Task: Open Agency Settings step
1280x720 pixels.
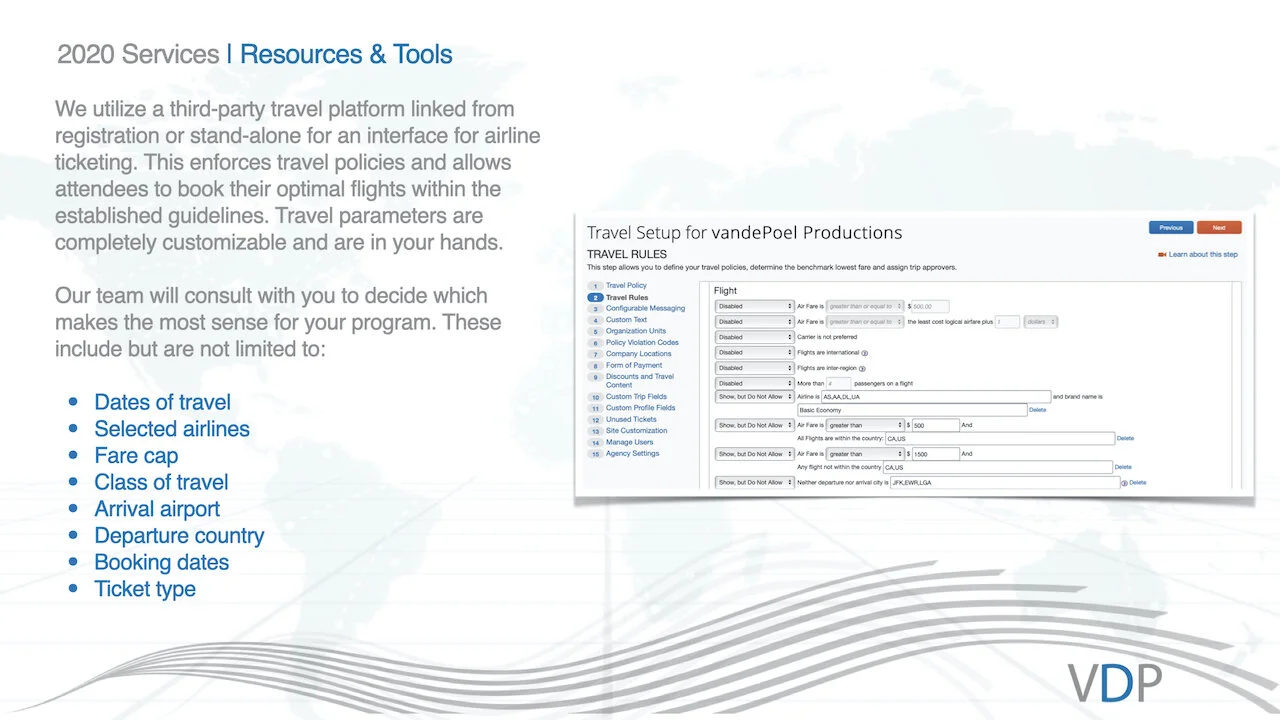Action: click(632, 453)
